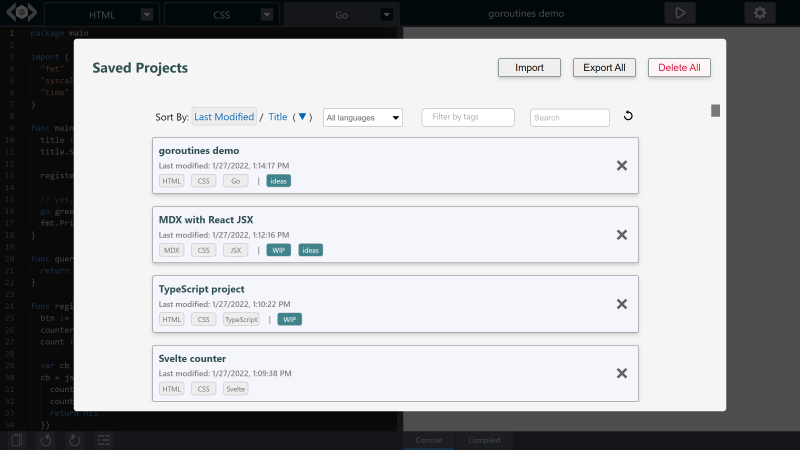Open the All languages dropdown
Screen dimensions: 800x450
[362, 118]
